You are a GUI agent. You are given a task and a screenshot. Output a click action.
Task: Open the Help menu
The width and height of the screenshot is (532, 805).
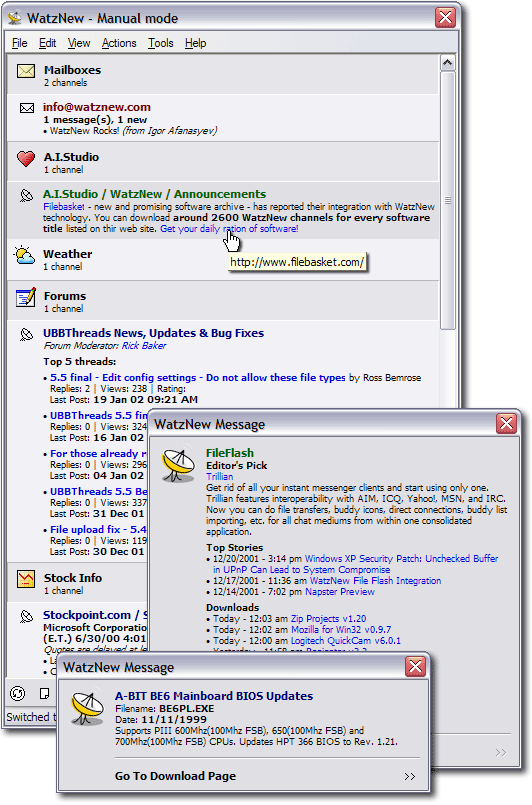(x=195, y=43)
